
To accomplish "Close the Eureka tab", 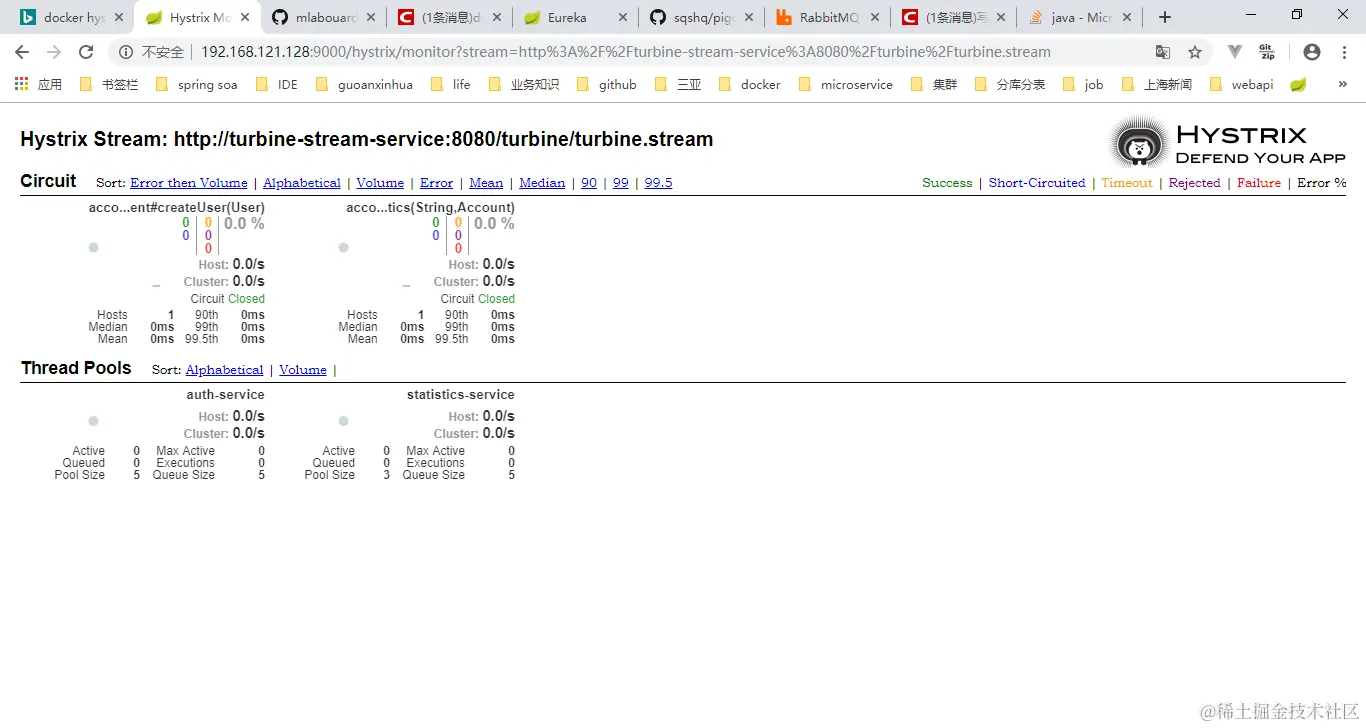I will [623, 17].
